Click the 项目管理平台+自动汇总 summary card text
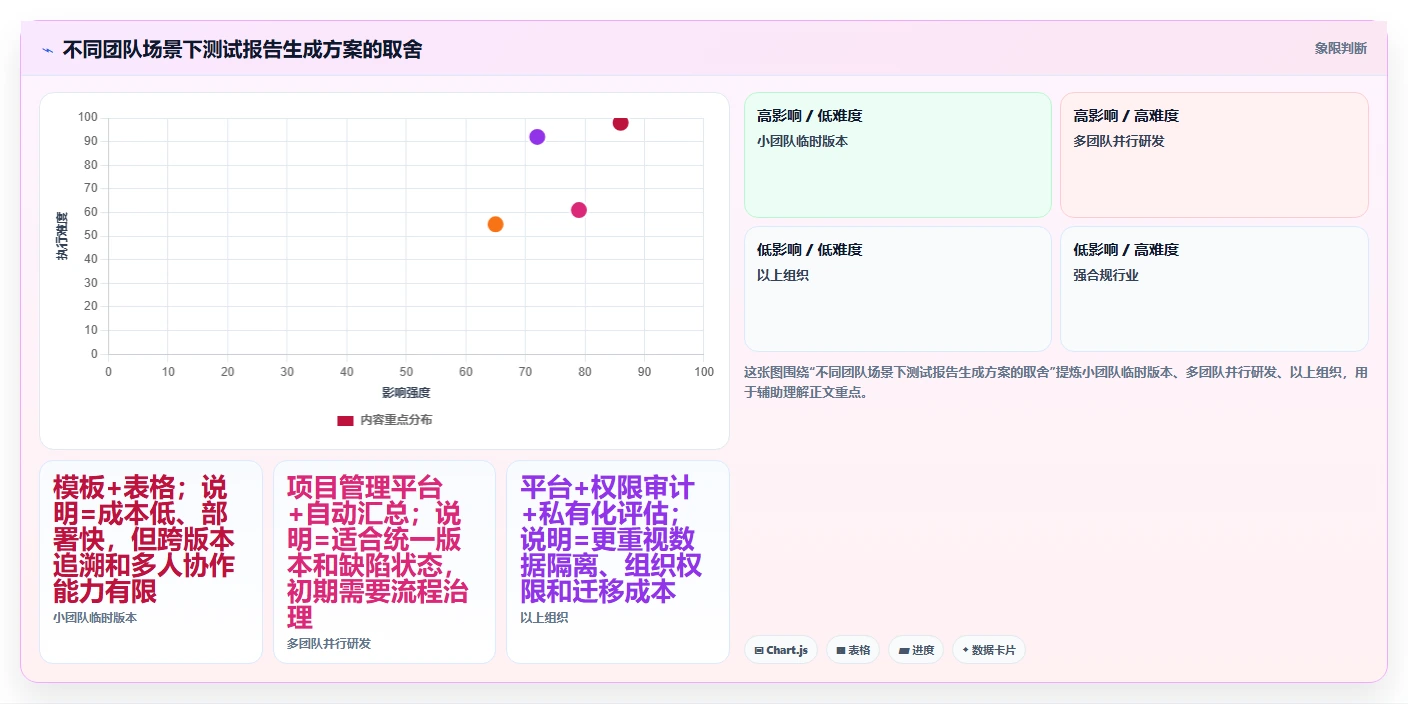This screenshot has height=704, width=1408. (378, 553)
